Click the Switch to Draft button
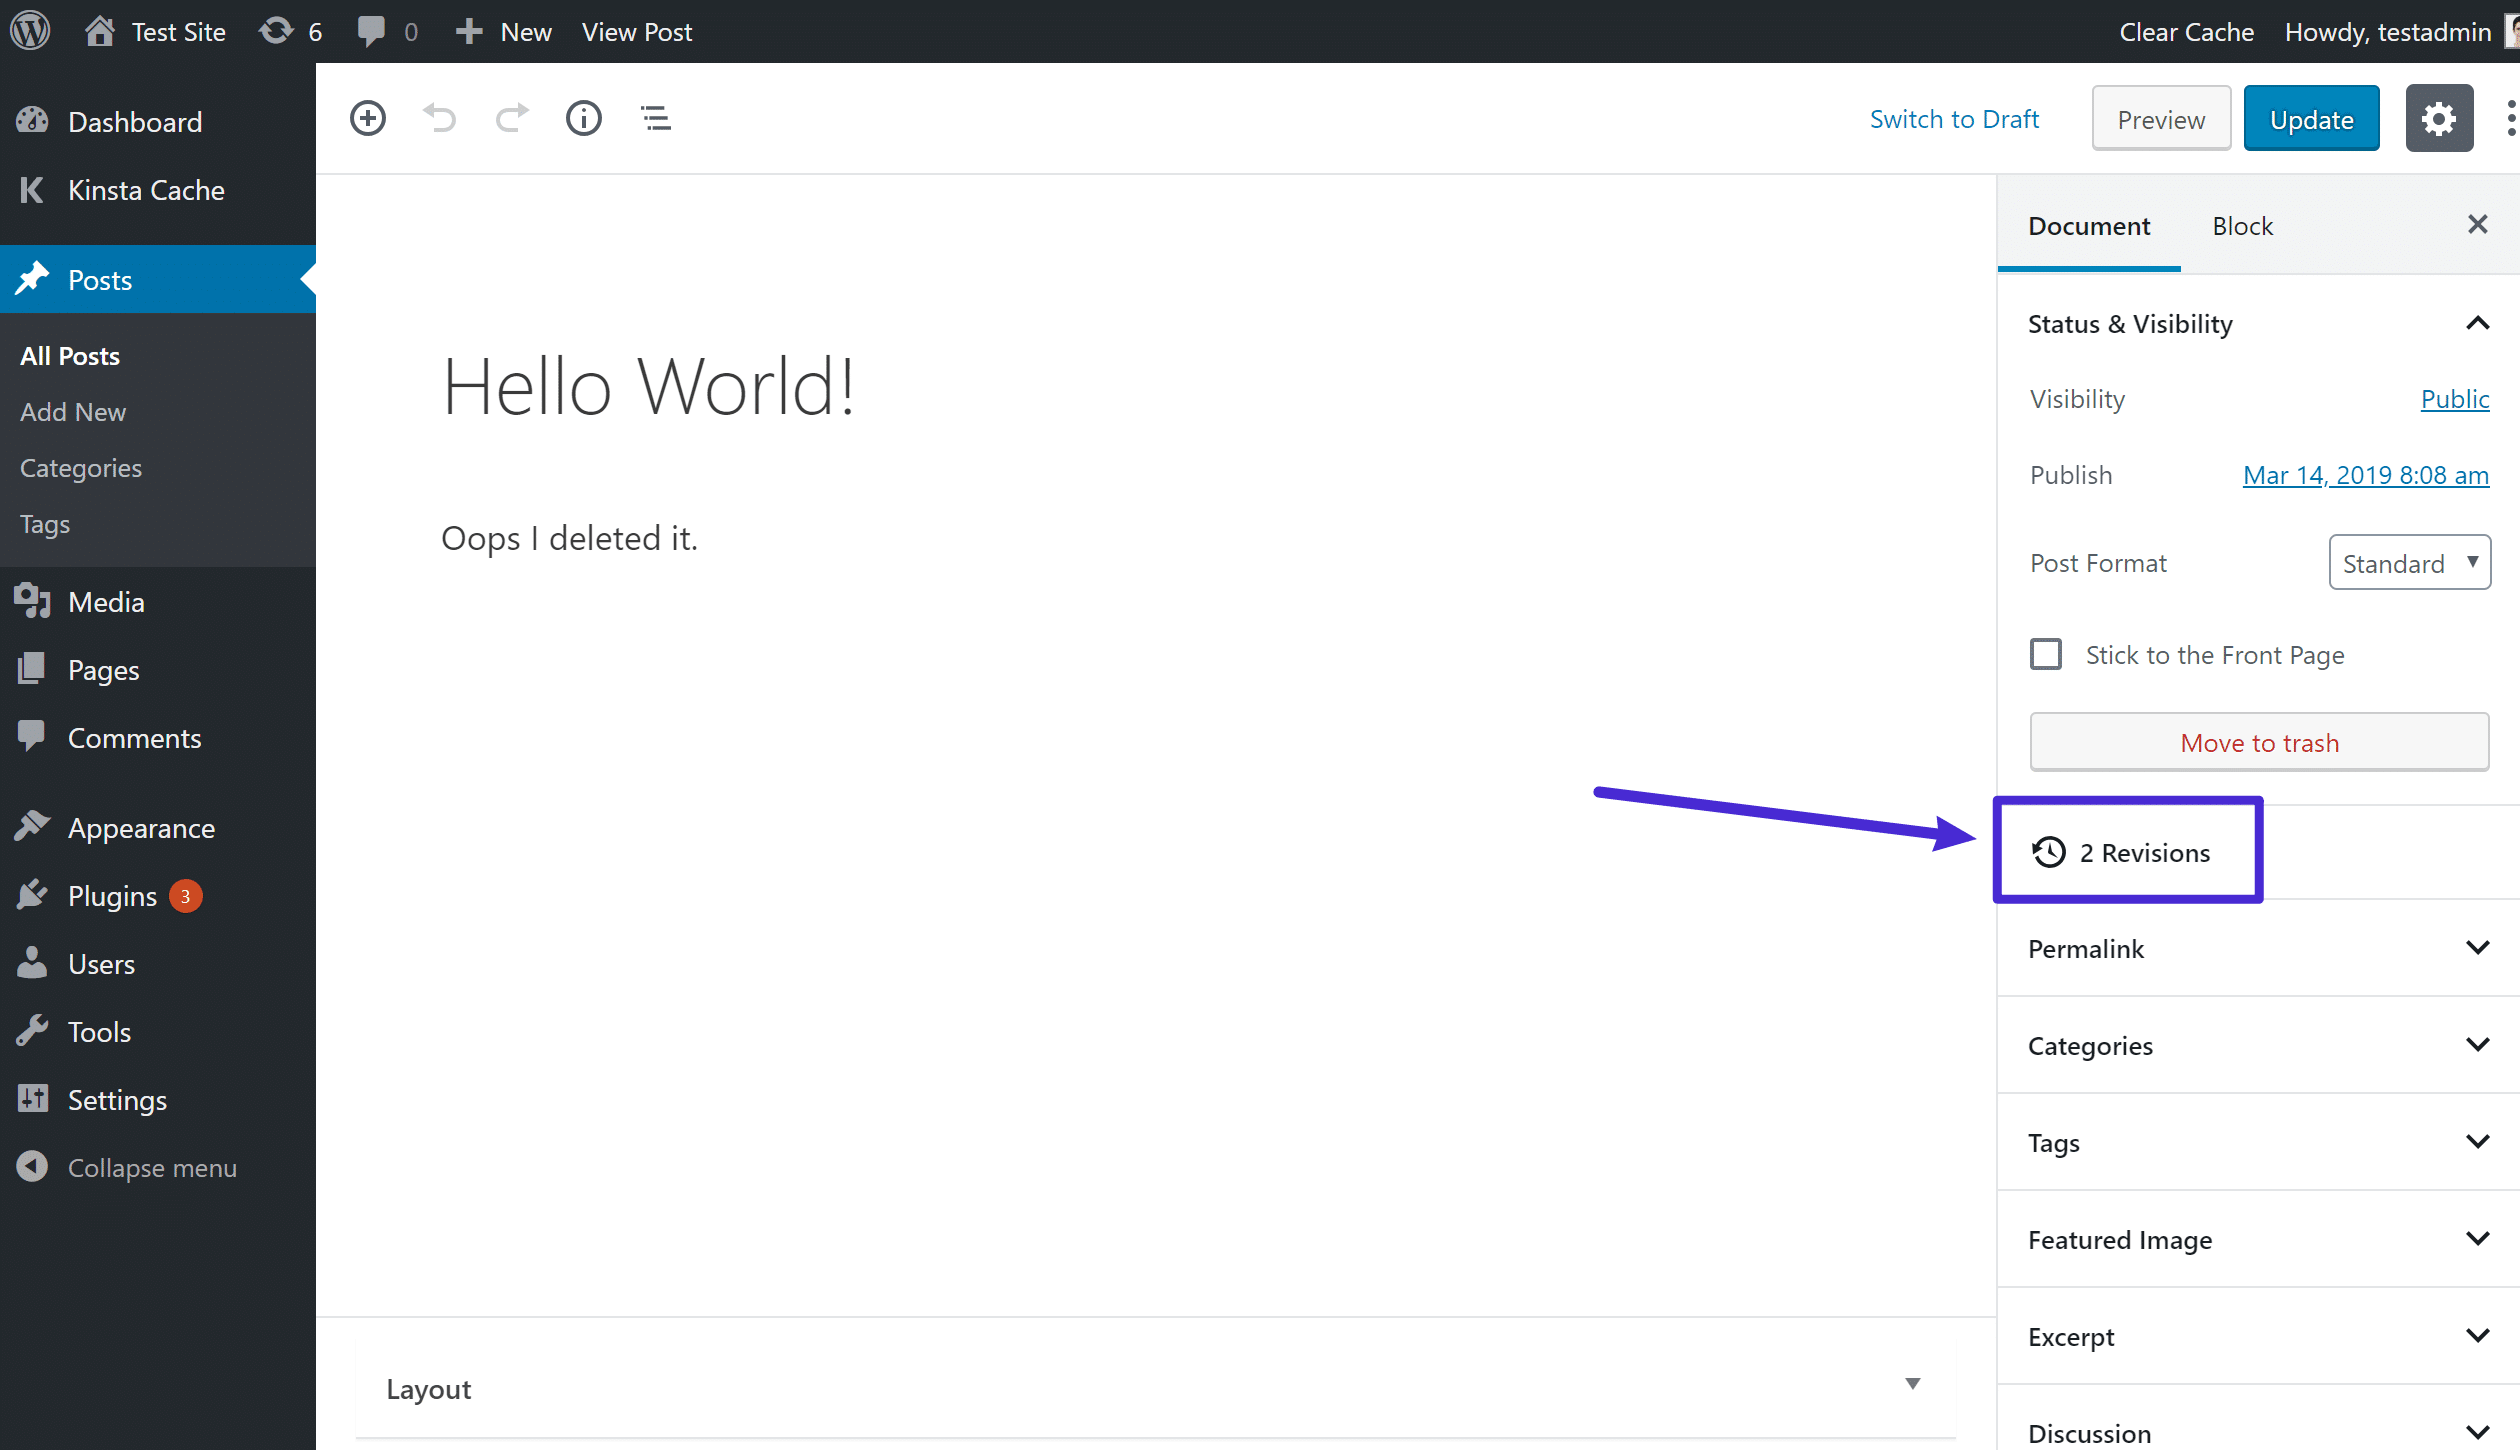The height and width of the screenshot is (1450, 2520). point(1952,118)
